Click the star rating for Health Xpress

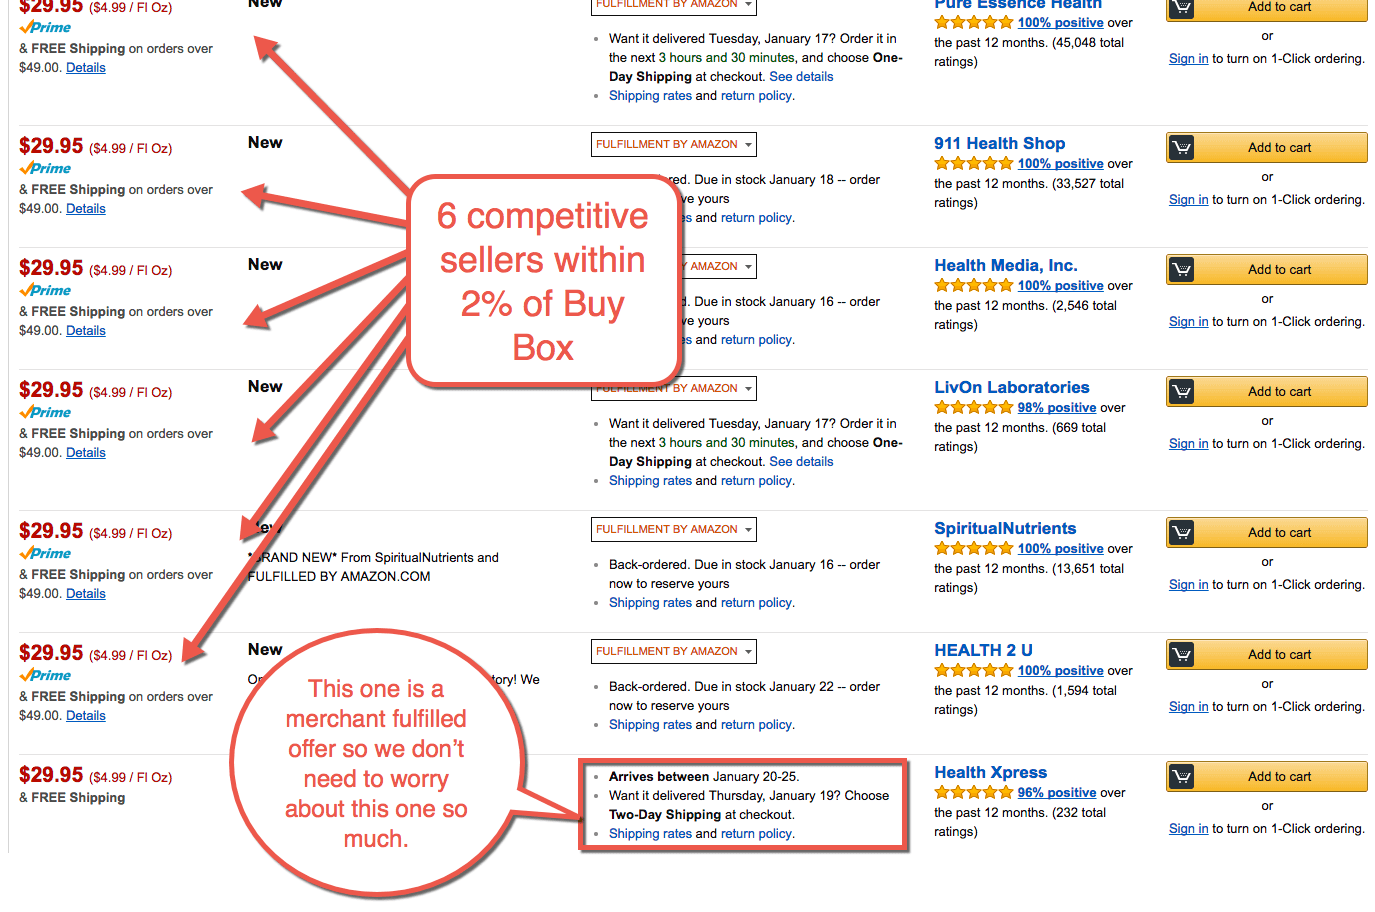tap(973, 791)
